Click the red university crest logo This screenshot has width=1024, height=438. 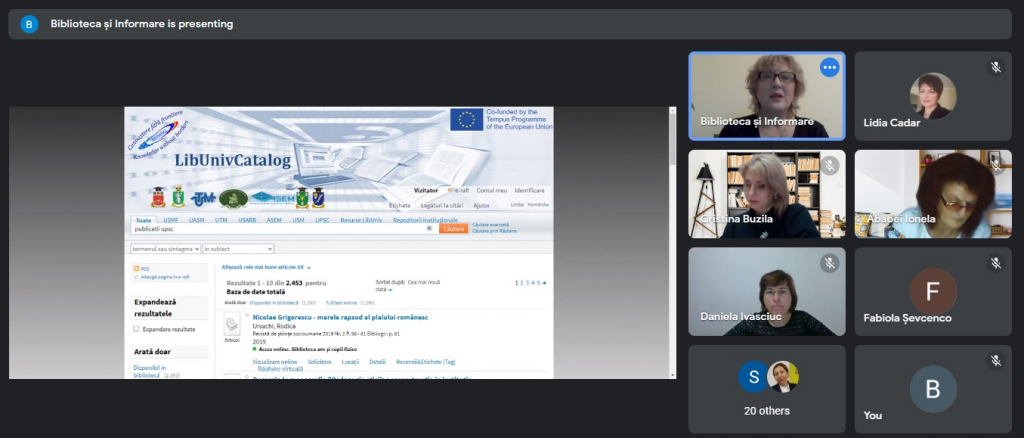point(157,197)
